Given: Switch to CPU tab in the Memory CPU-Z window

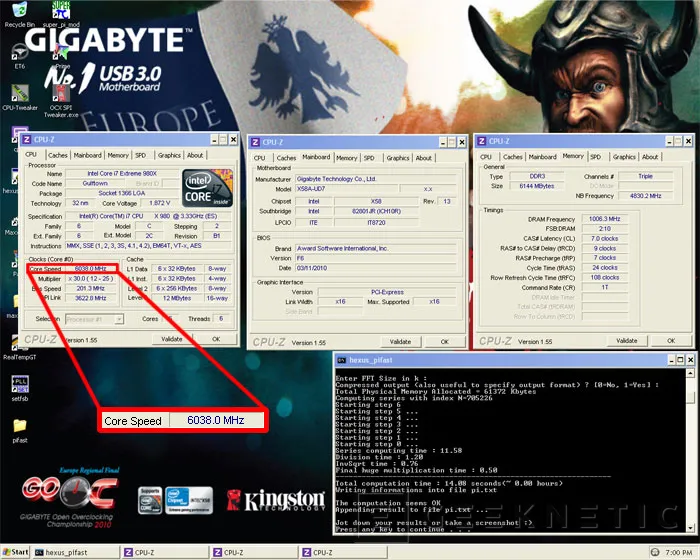Looking at the screenshot, I should click(486, 157).
